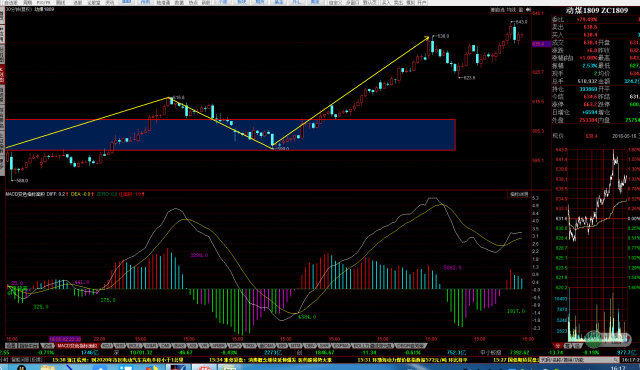Switch to the KDJ indicator tab
The image size is (640, 370).
[x=107, y=346]
